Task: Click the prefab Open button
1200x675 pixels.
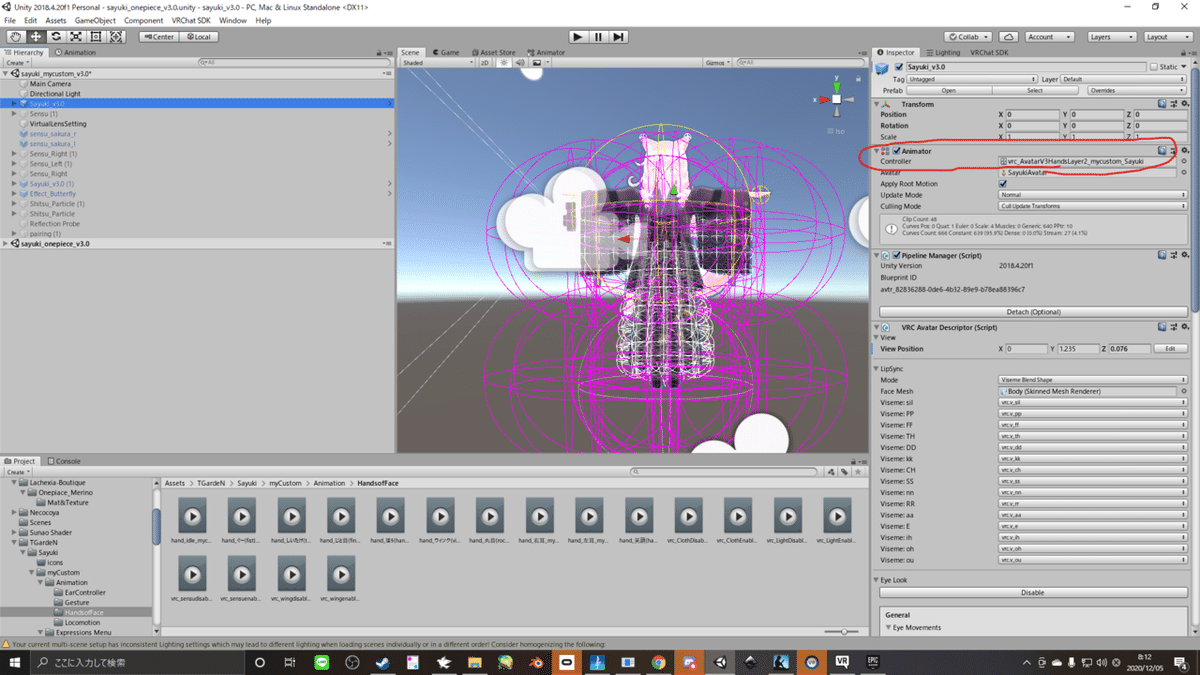Action: coord(948,90)
